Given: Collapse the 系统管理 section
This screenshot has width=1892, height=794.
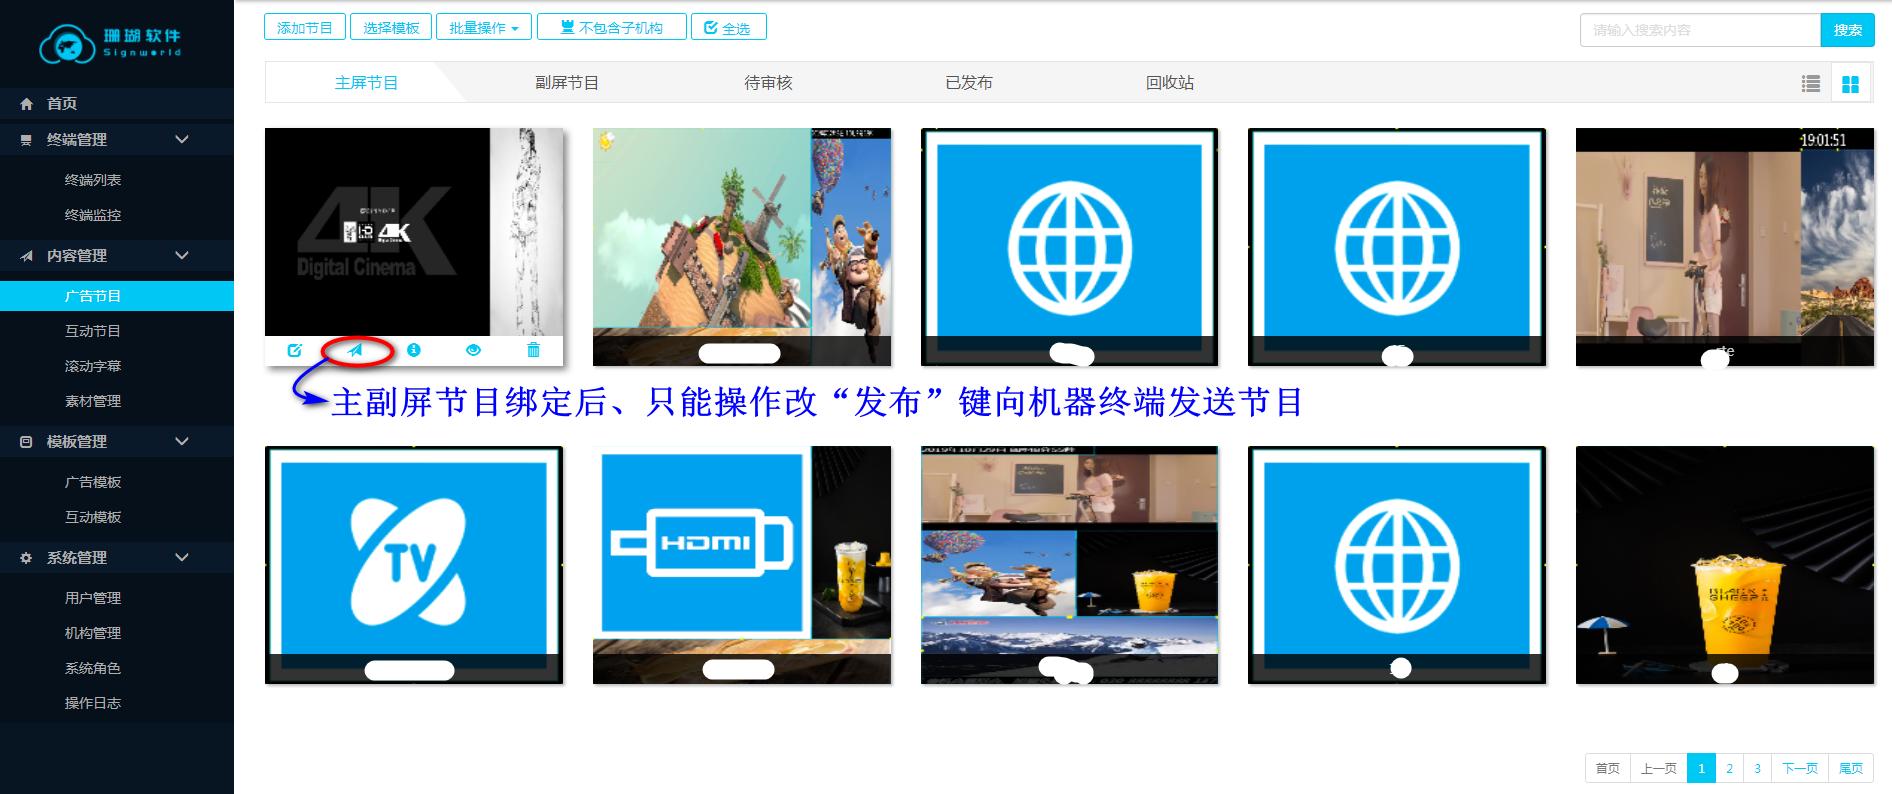Looking at the screenshot, I should click(x=117, y=557).
